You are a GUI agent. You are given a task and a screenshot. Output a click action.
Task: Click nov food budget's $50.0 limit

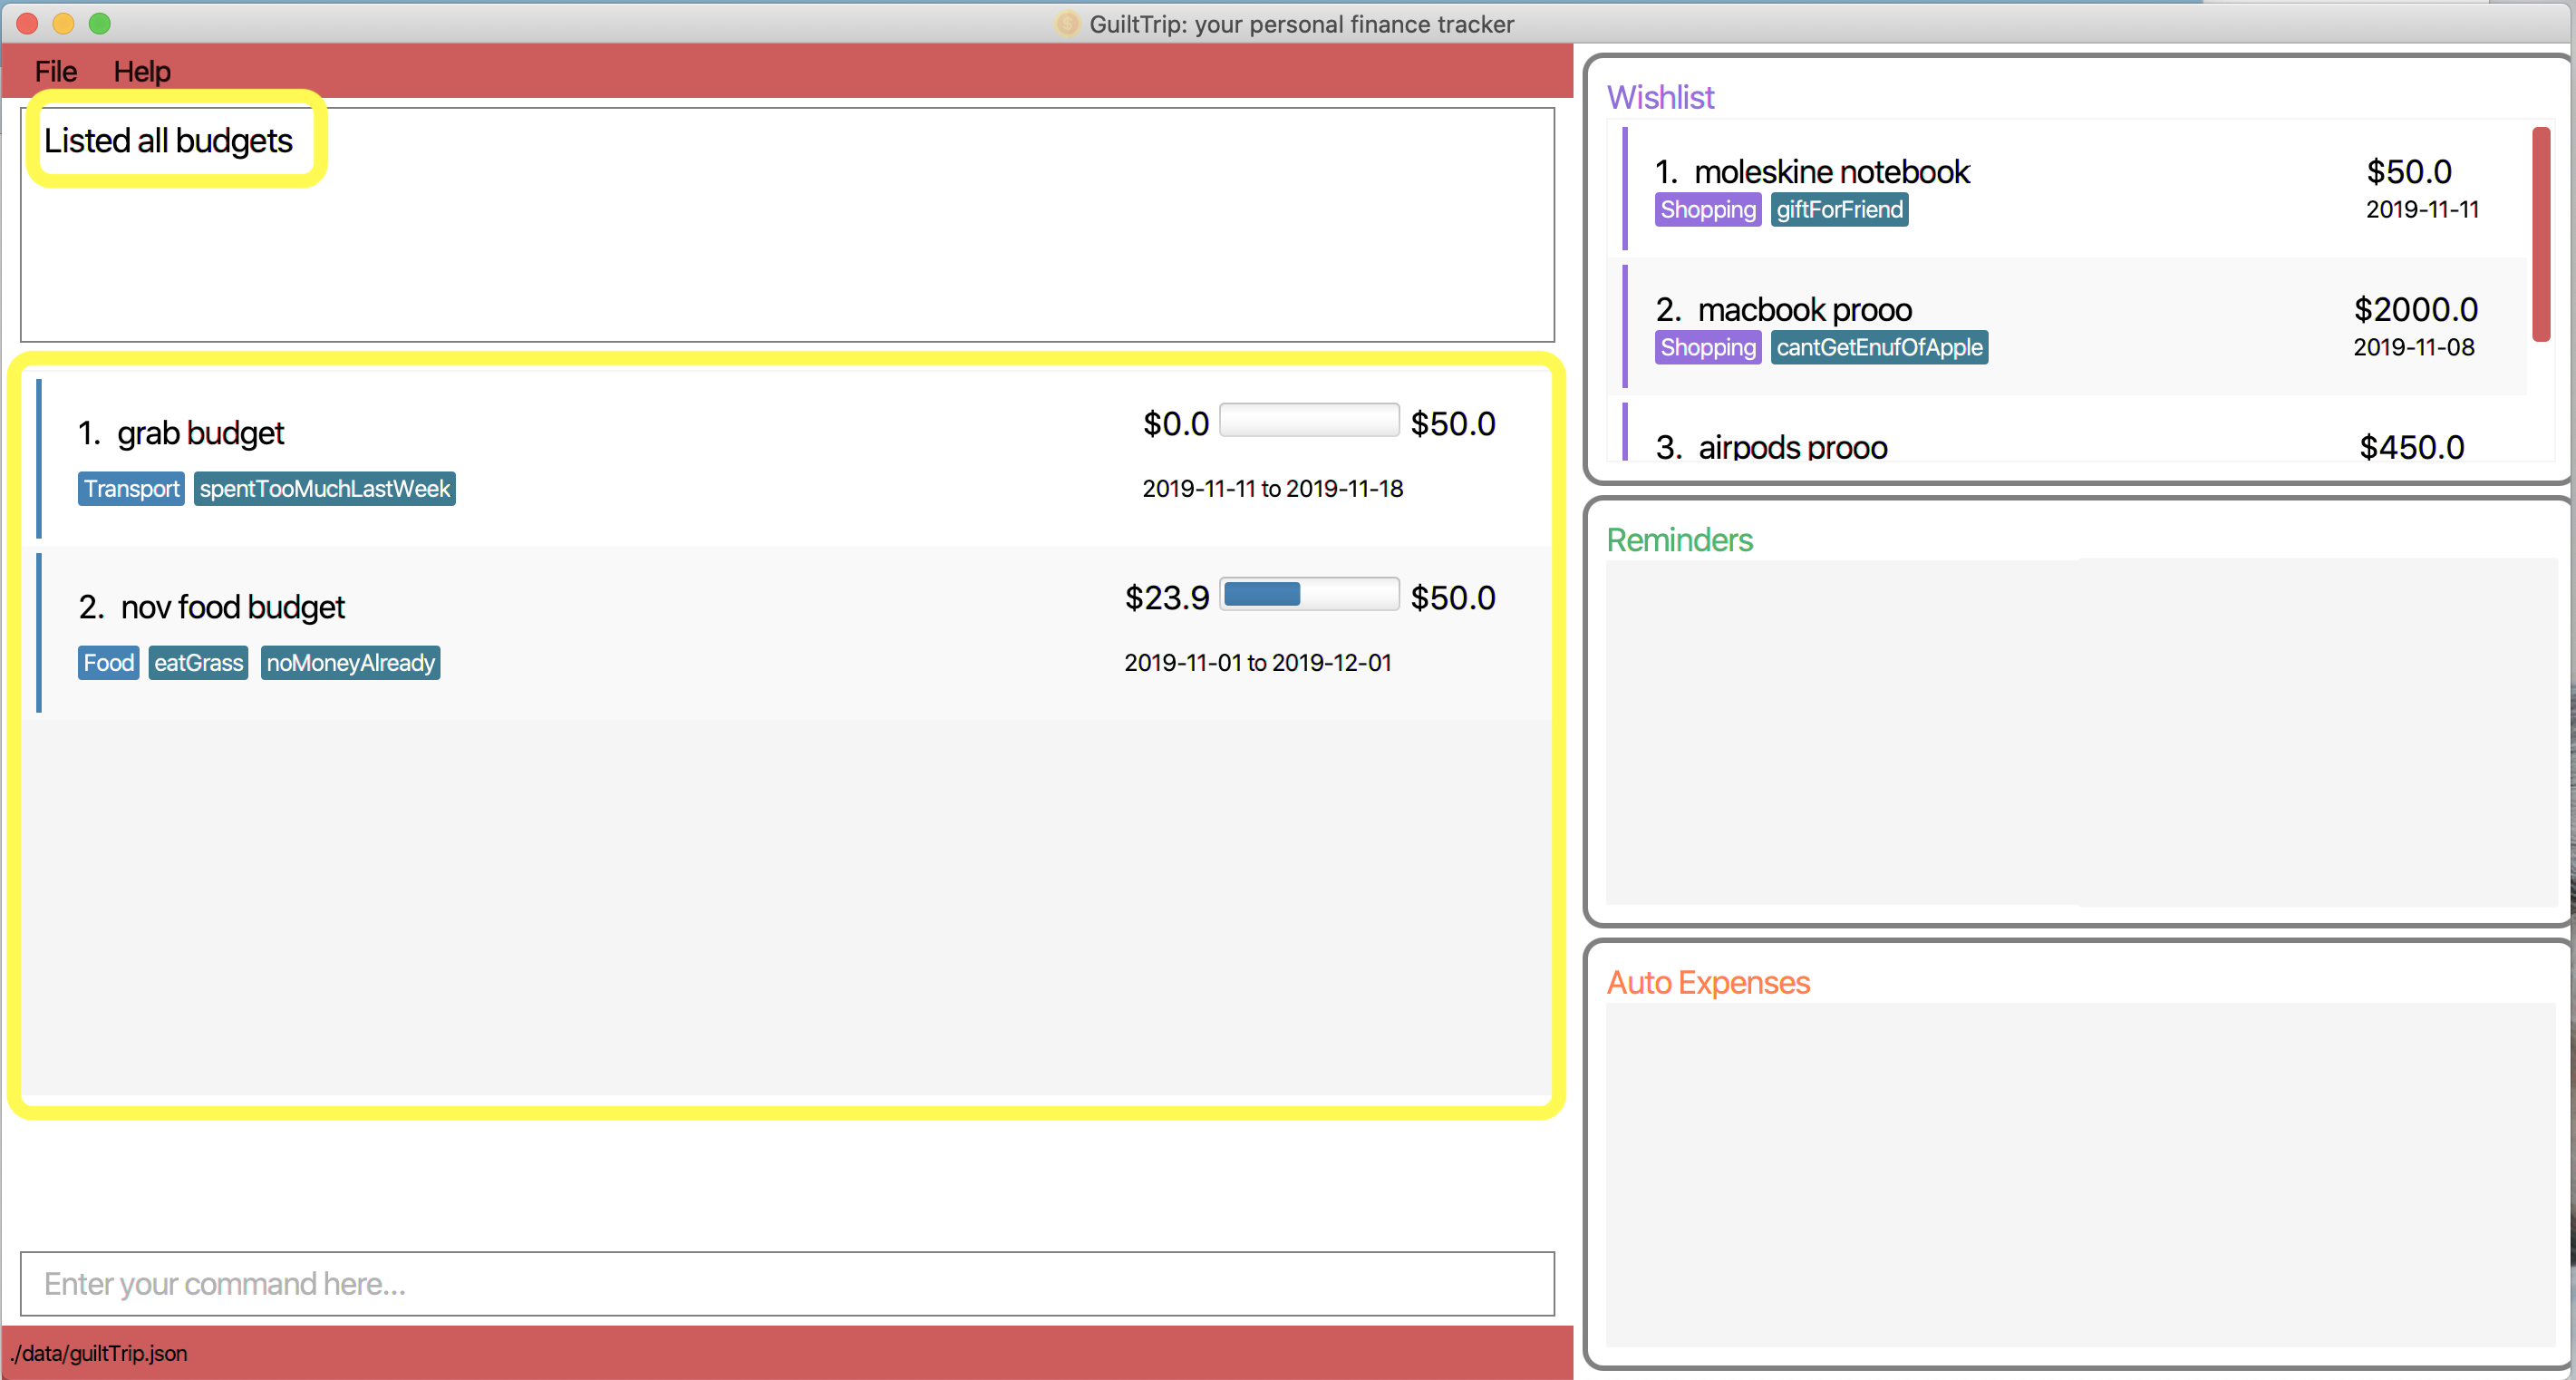point(1453,598)
